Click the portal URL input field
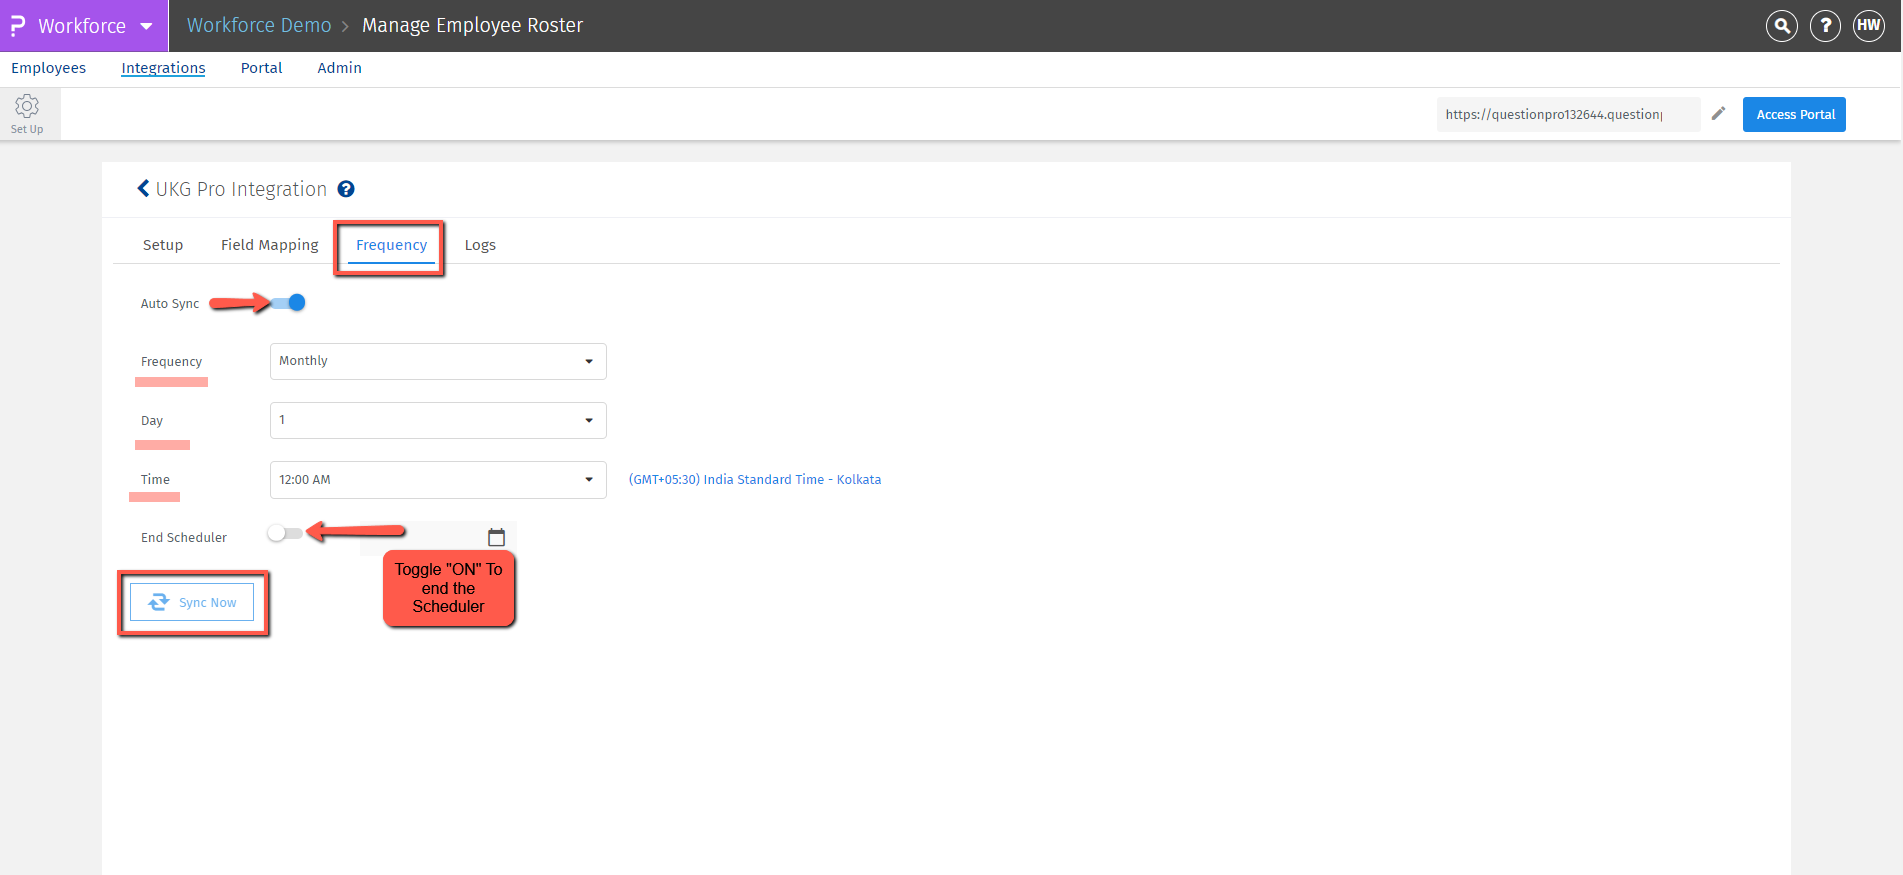Screen dimensions: 1903x875 pyautogui.click(x=1568, y=114)
